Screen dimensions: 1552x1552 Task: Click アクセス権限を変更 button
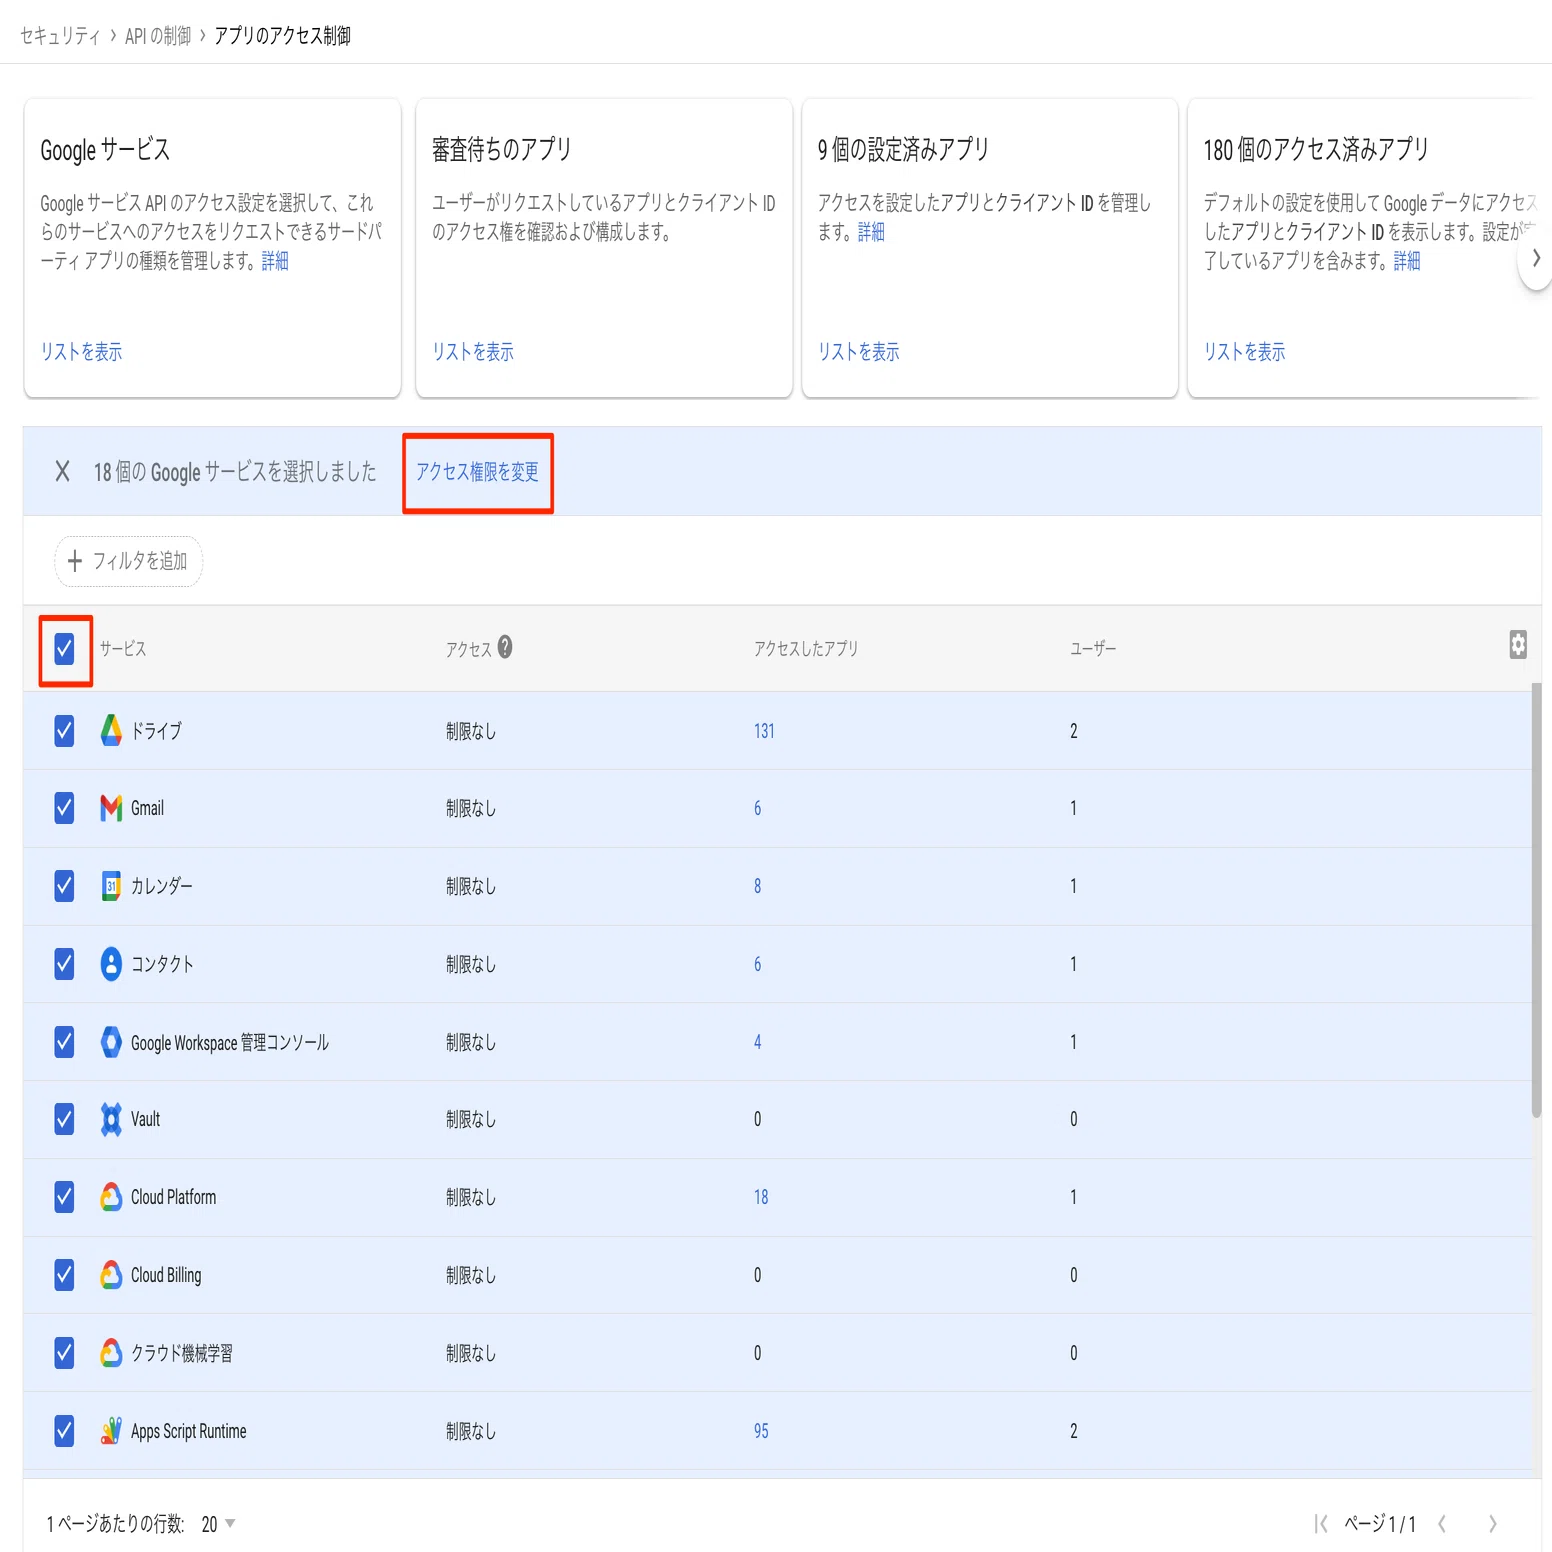478,472
